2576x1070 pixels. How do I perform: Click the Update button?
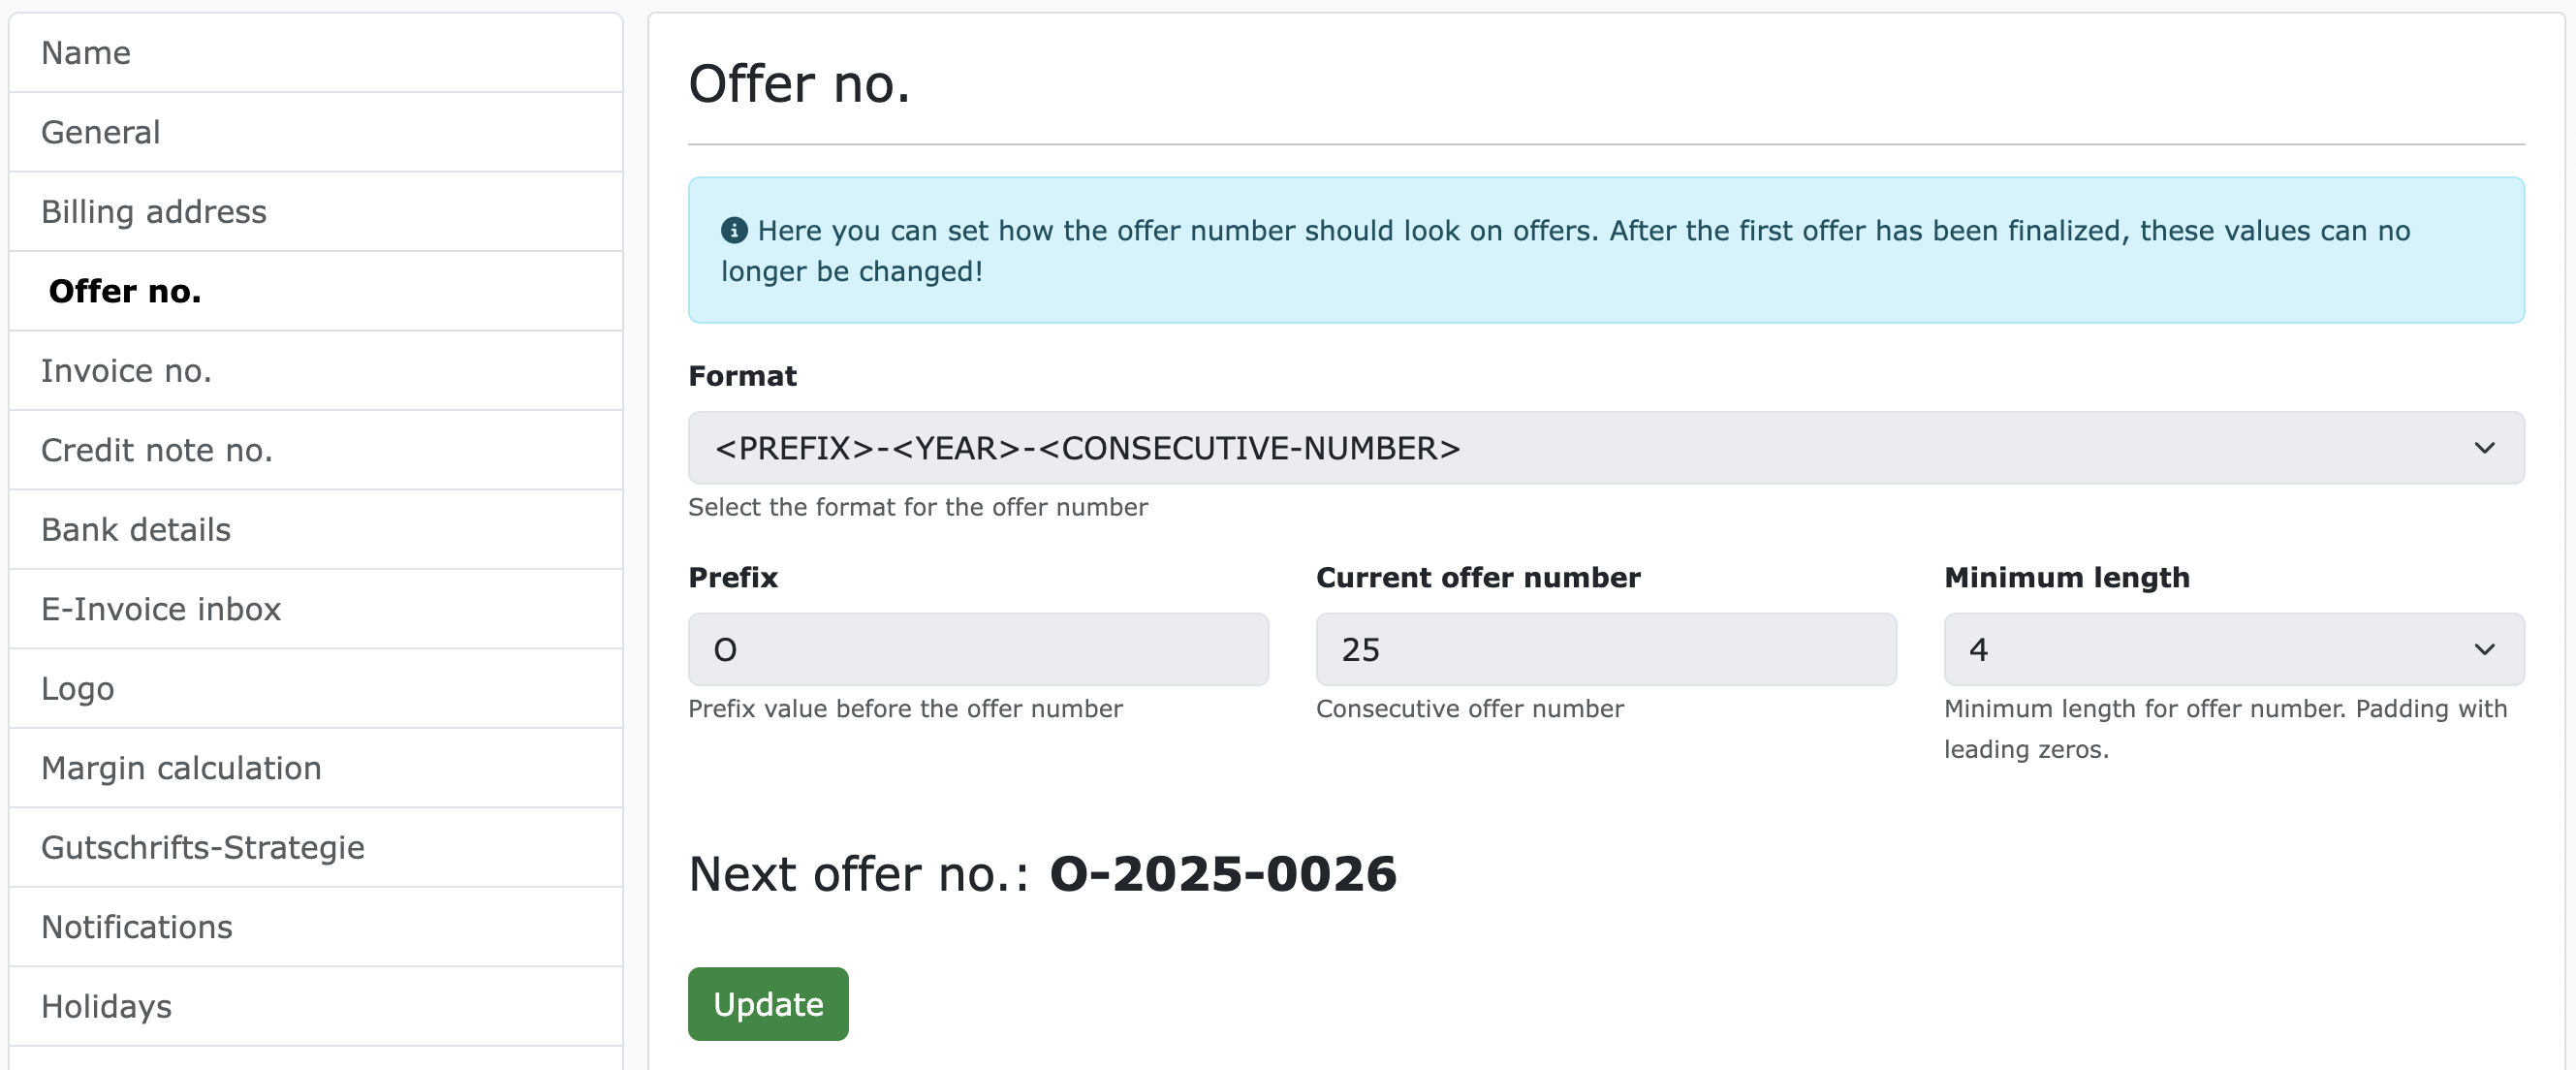[767, 1003]
